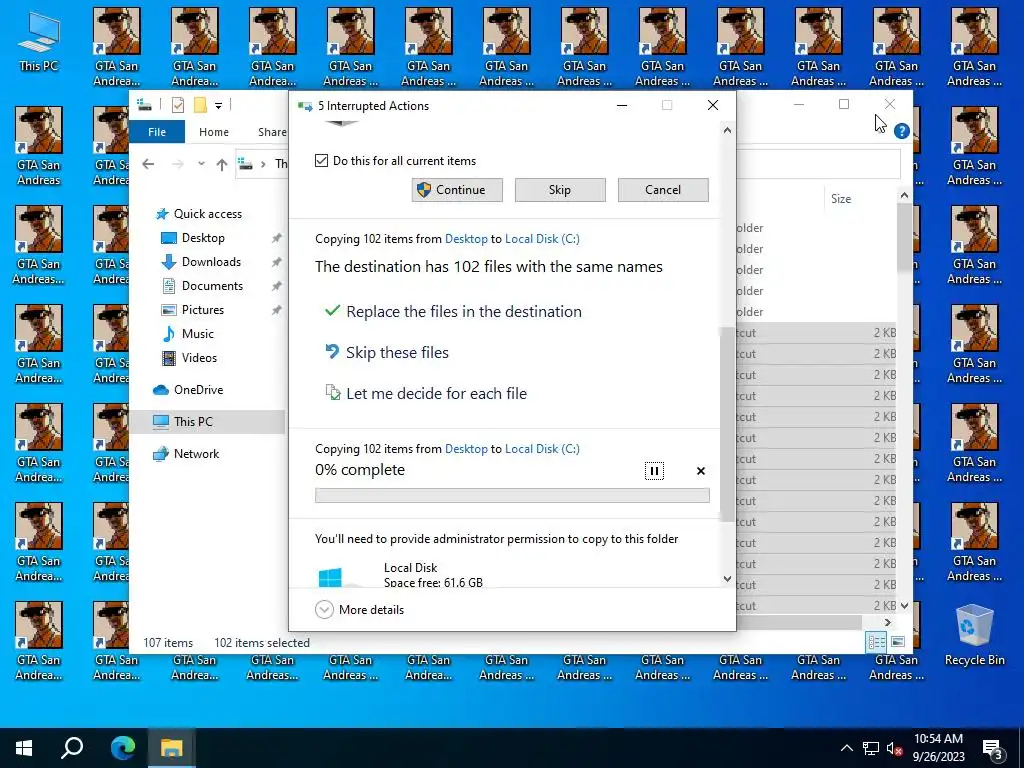The width and height of the screenshot is (1024, 768).
Task: Go up one folder level
Action: click(x=222, y=164)
